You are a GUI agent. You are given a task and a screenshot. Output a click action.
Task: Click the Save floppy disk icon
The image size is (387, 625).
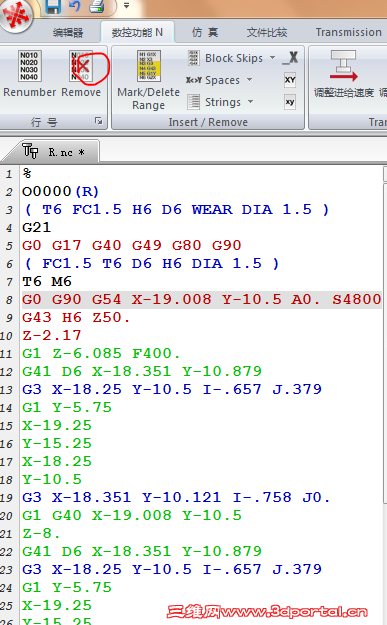tap(53, 6)
